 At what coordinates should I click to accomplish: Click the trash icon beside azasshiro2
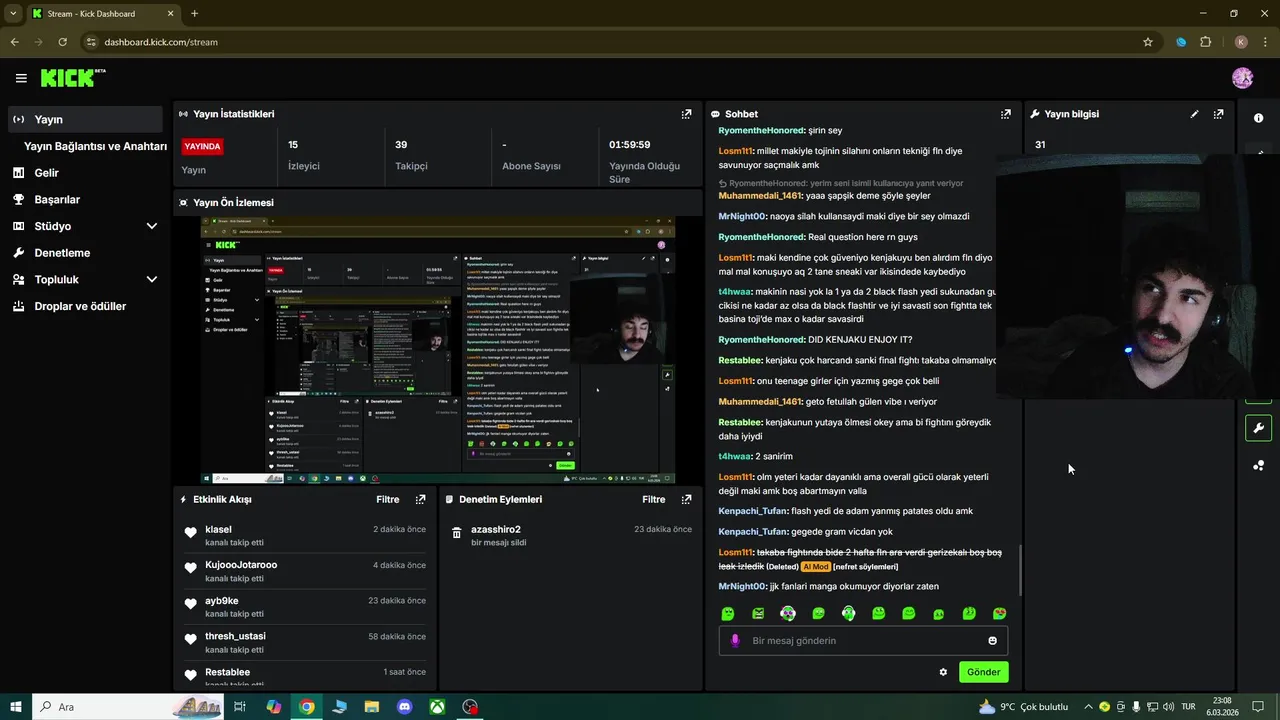click(456, 533)
